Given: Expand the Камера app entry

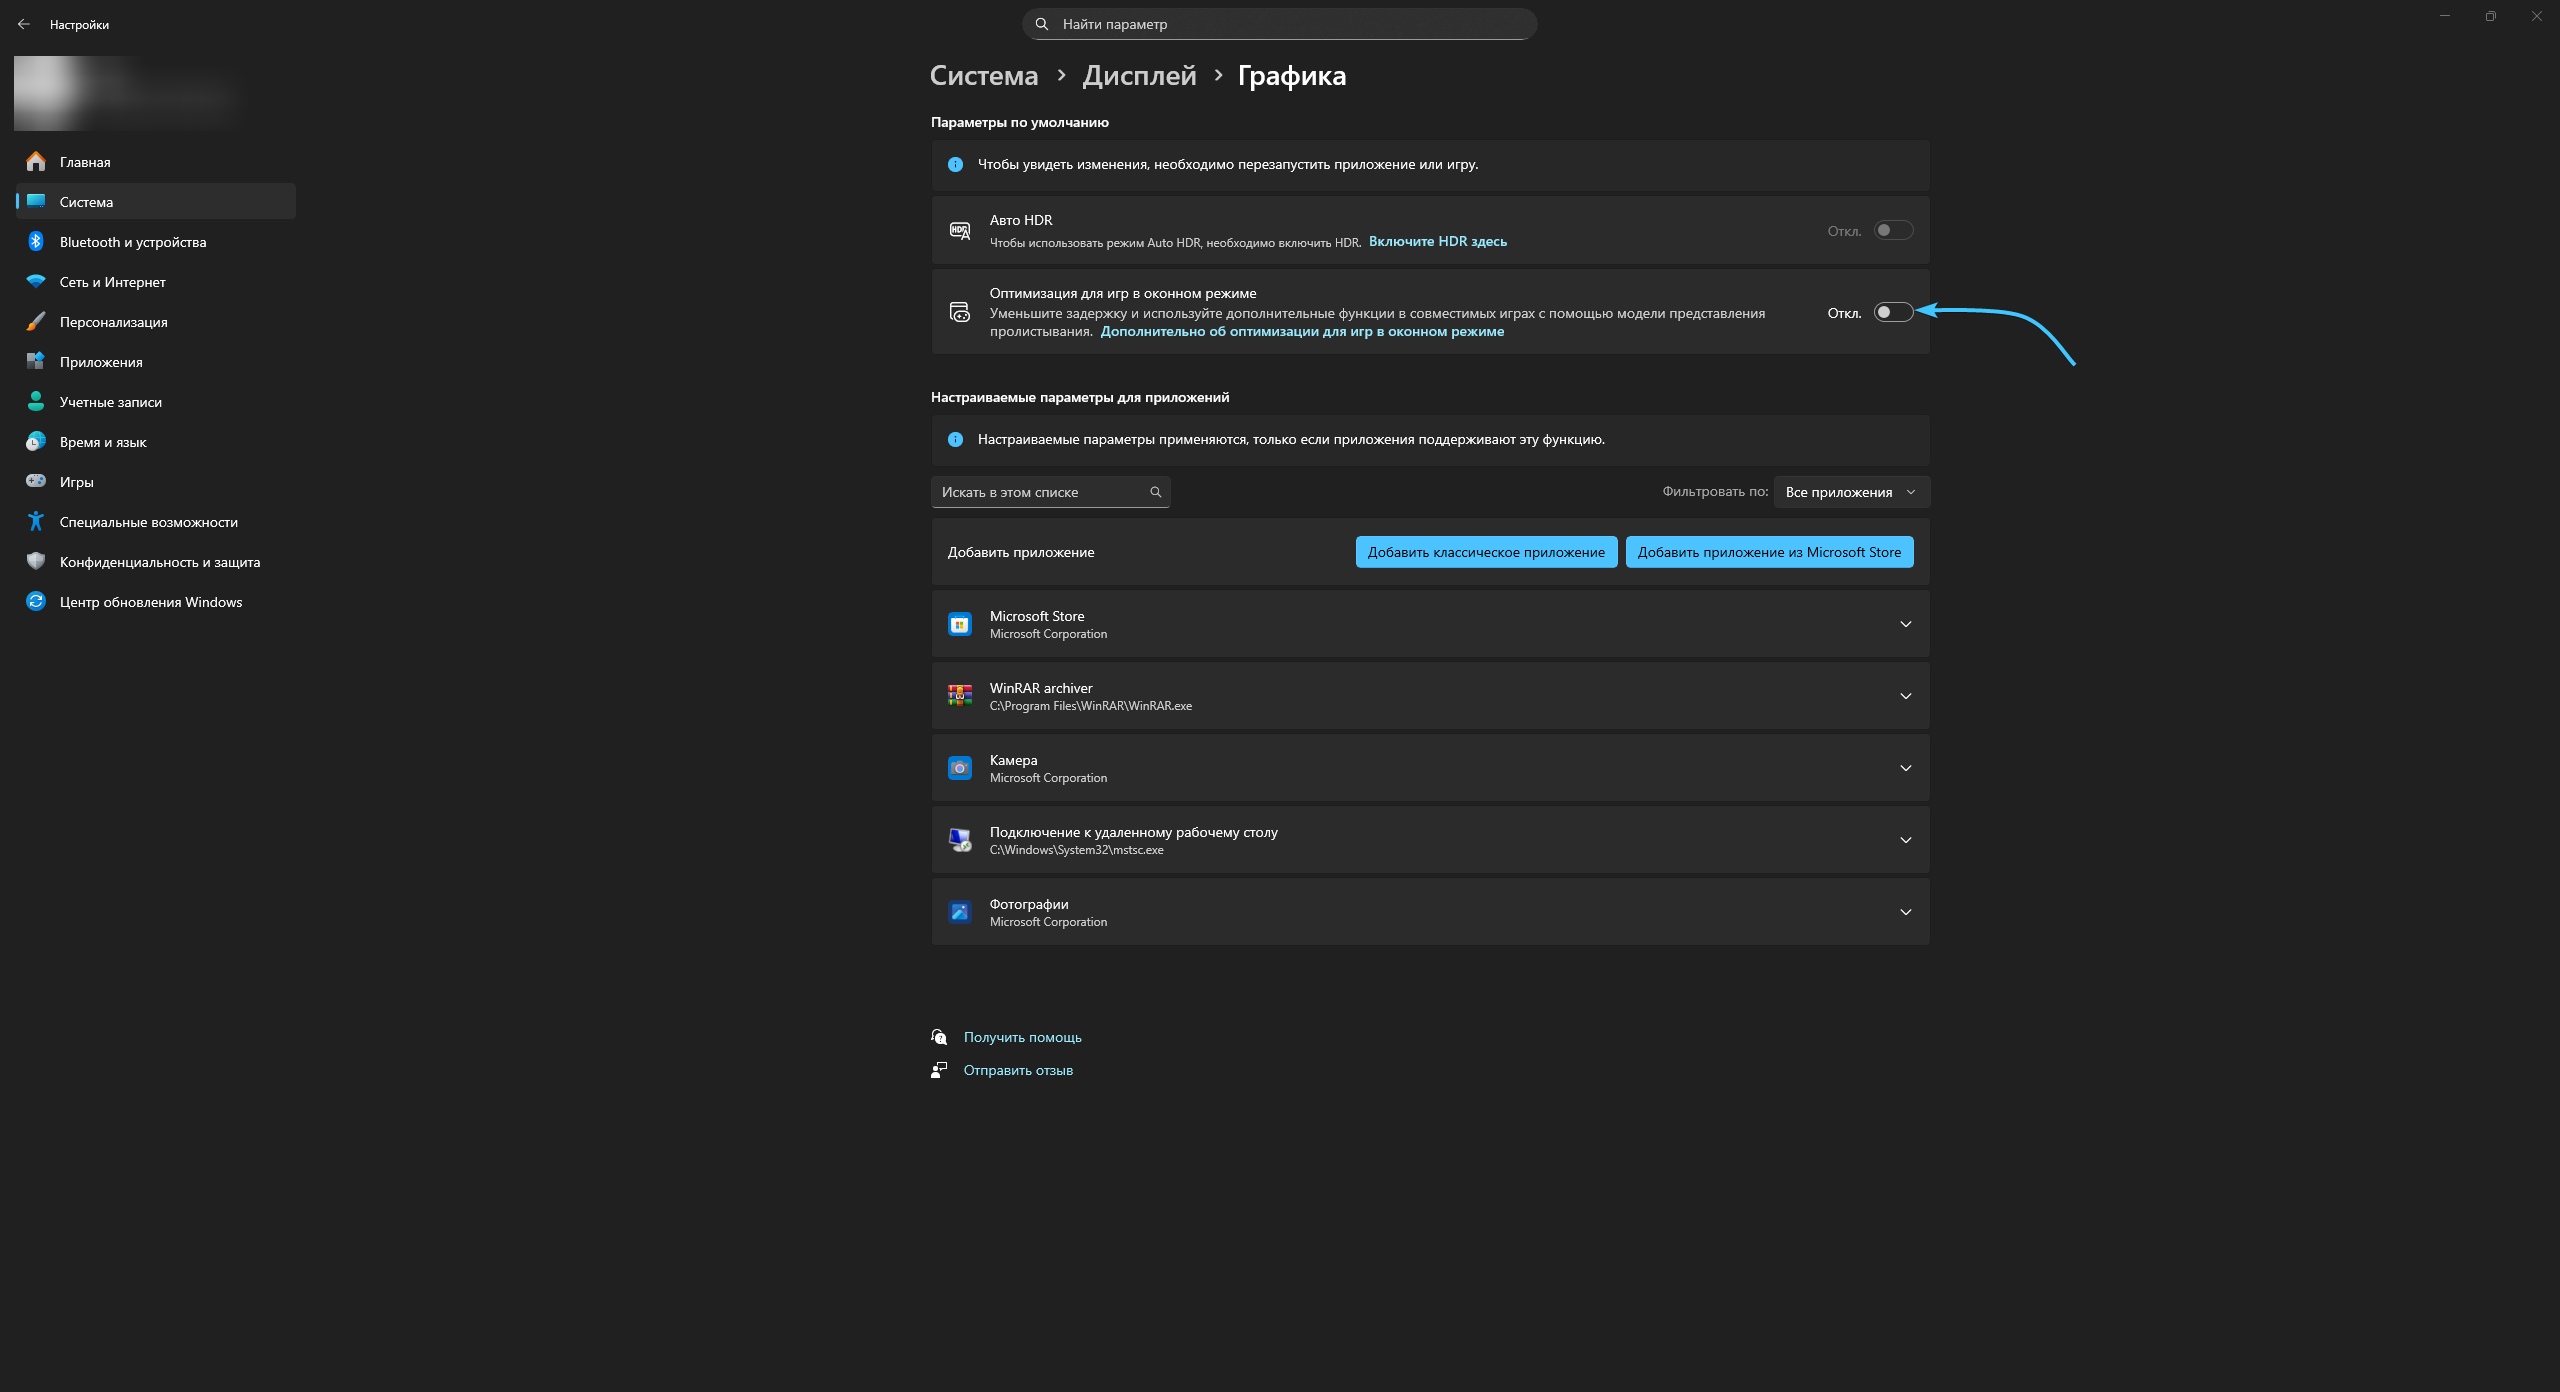Looking at the screenshot, I should pyautogui.click(x=1905, y=768).
